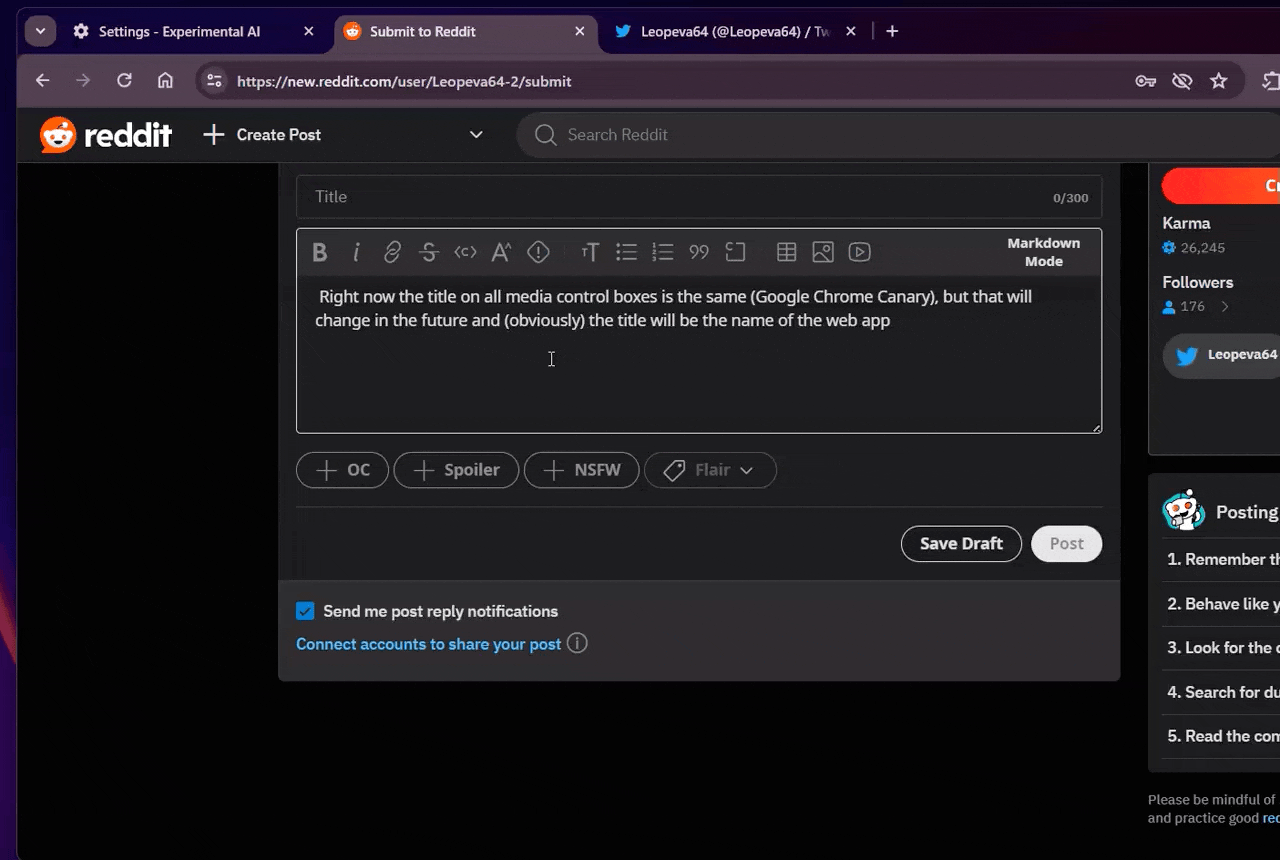Image resolution: width=1280 pixels, height=860 pixels.
Task: Open the Flair dropdown
Action: [710, 470]
